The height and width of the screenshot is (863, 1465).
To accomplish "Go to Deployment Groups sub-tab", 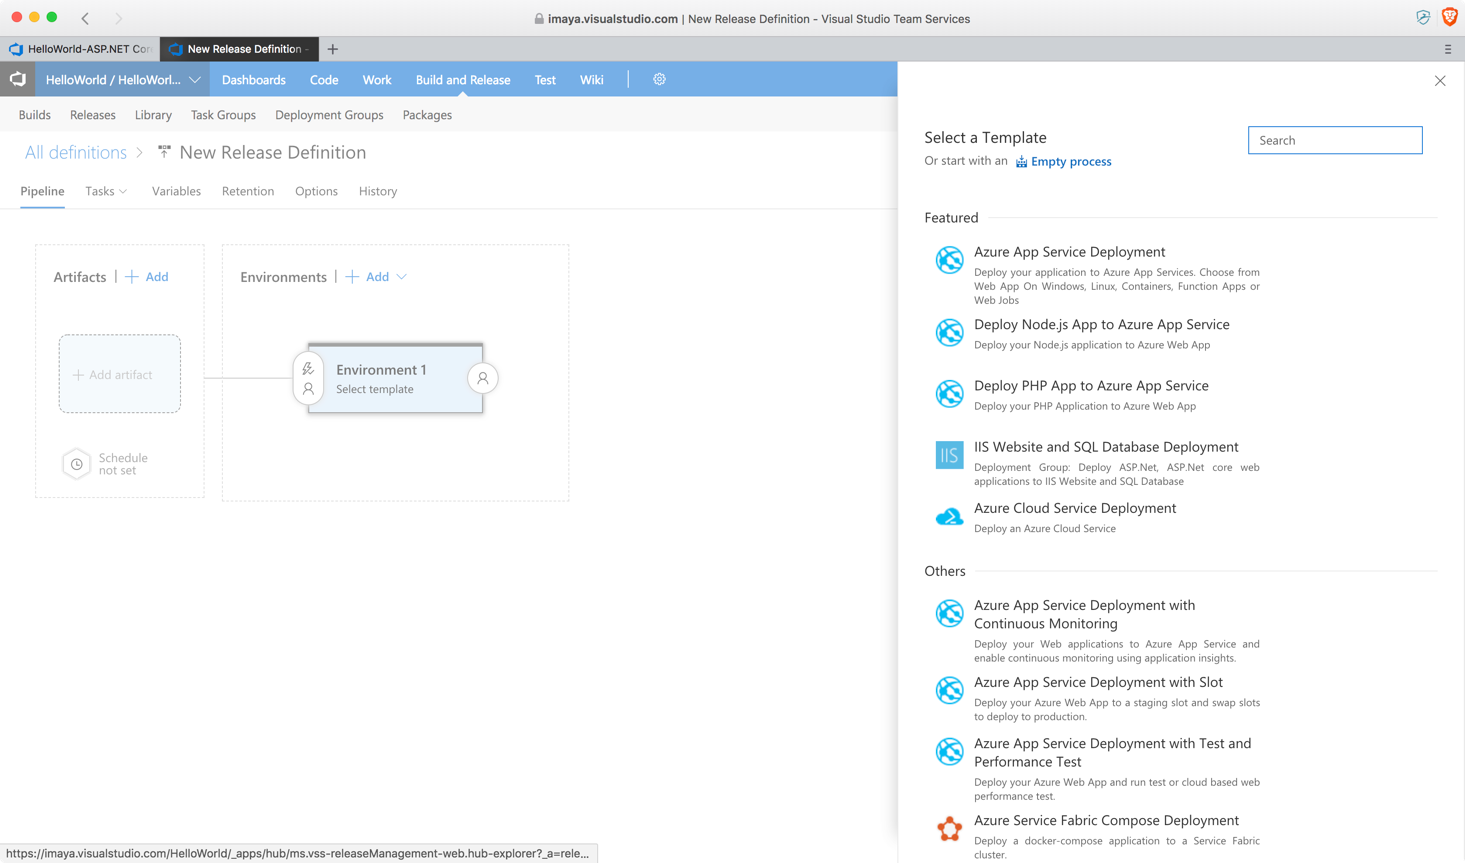I will point(329,115).
